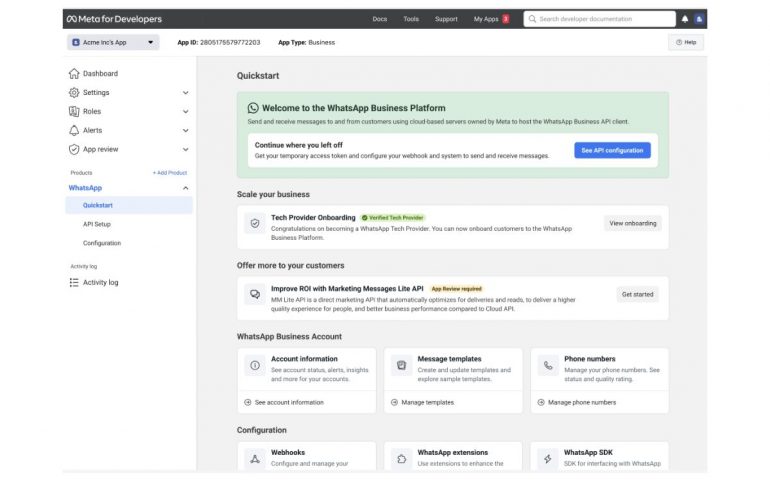Open the user profile avatar icon

699,19
